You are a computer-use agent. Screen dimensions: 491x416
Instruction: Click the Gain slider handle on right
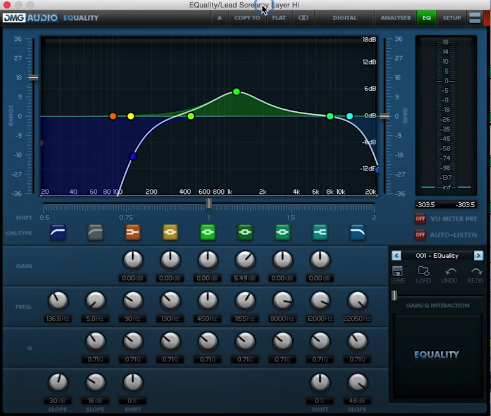tap(384, 116)
